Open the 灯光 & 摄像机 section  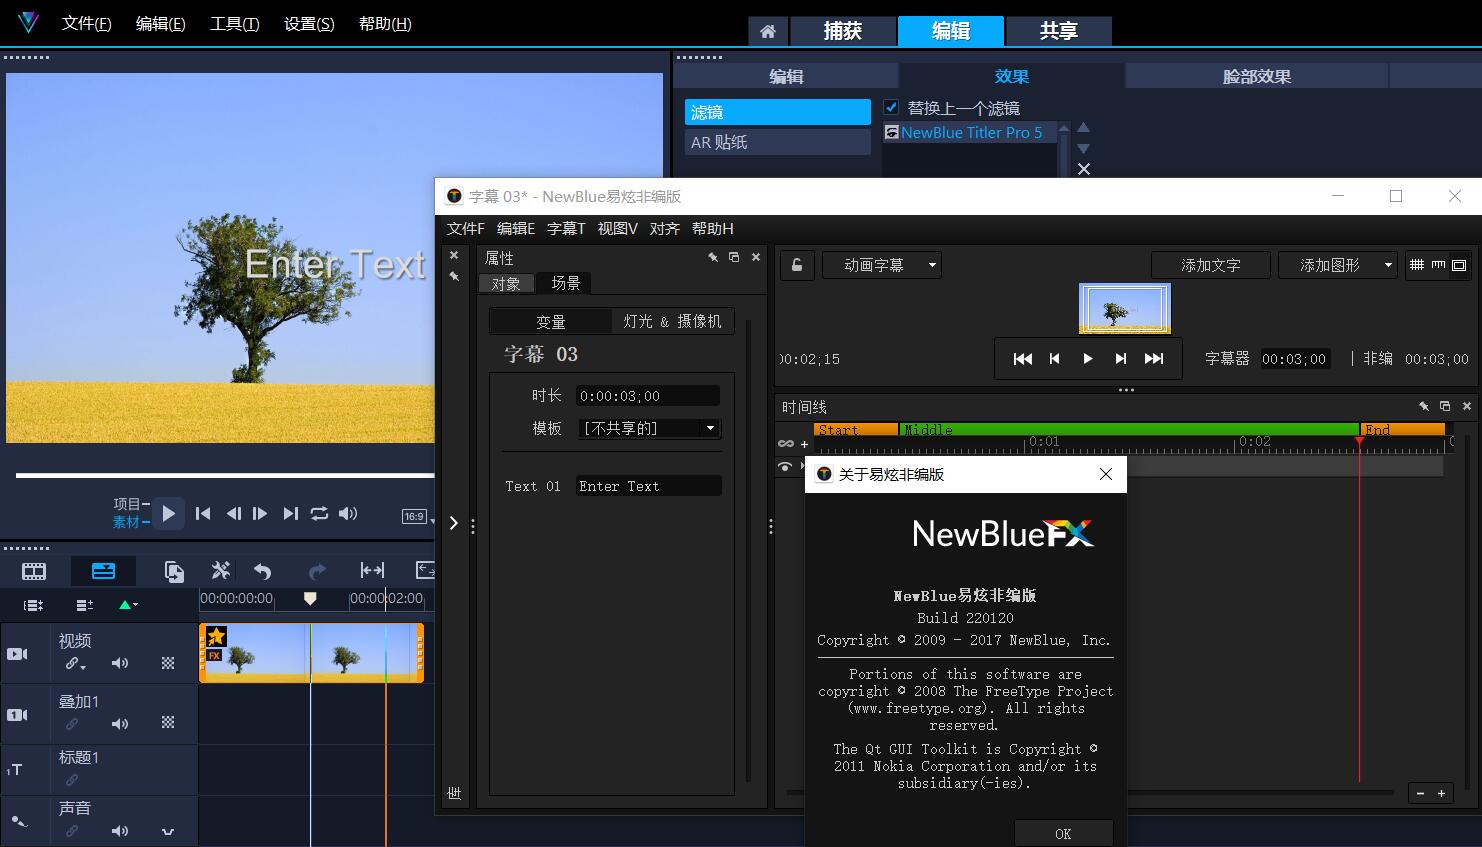(672, 321)
